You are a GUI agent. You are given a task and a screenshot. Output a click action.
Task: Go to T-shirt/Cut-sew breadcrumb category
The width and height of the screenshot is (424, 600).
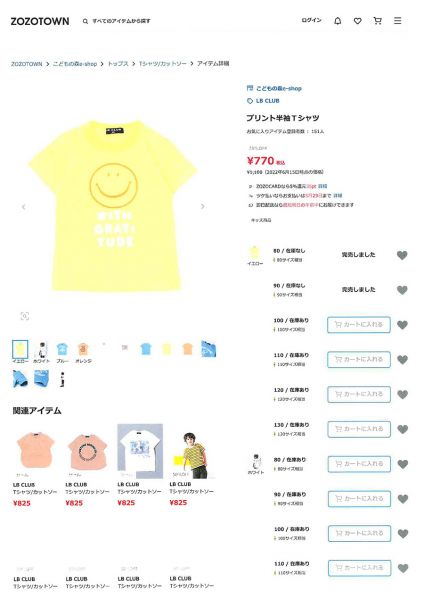point(163,64)
